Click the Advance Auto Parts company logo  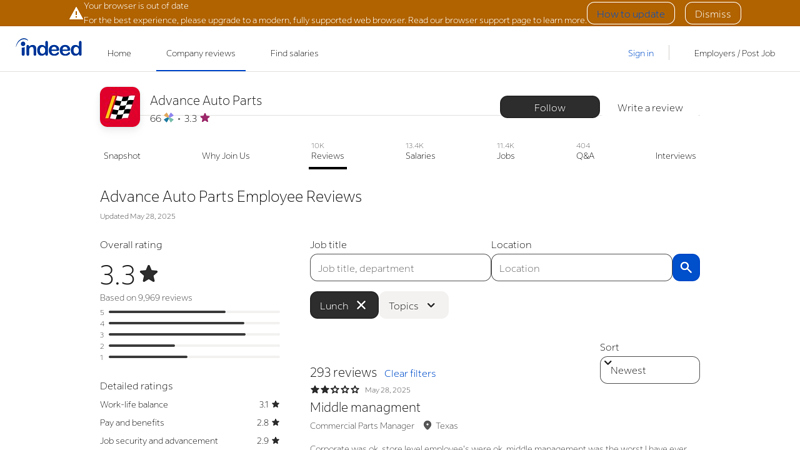[x=120, y=107]
